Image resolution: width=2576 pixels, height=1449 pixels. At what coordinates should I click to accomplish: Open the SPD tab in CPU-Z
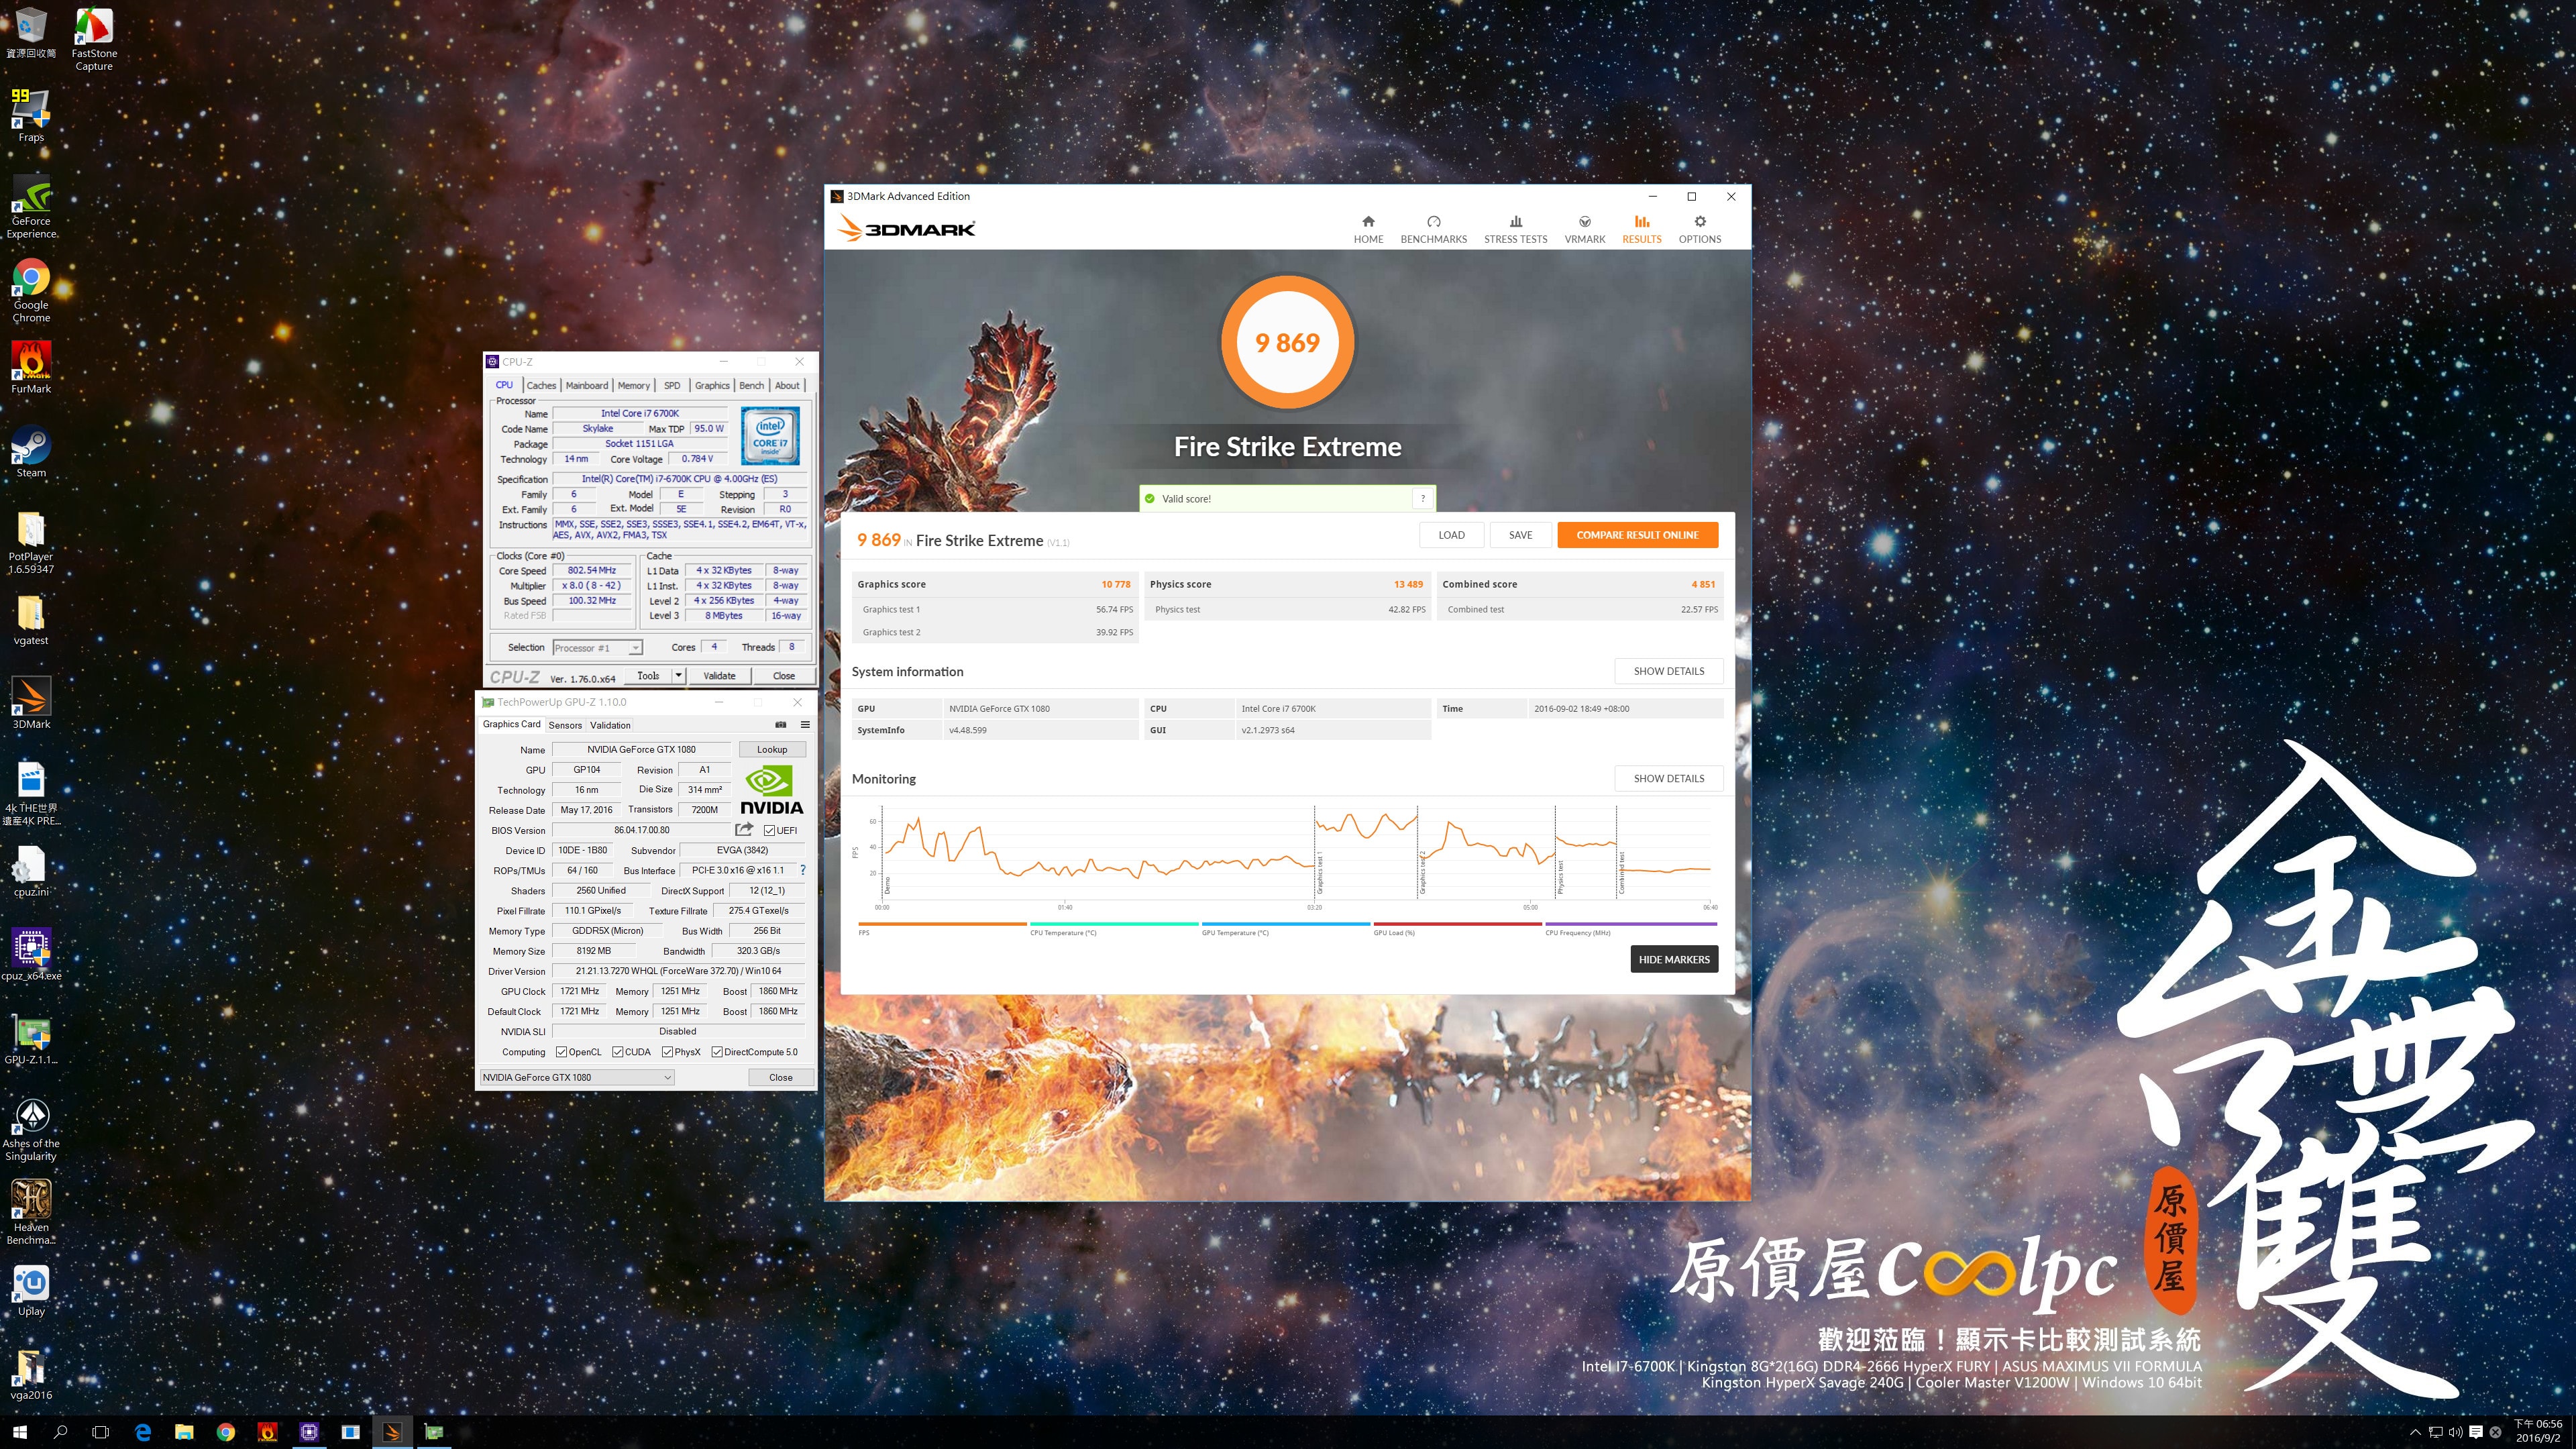(672, 385)
